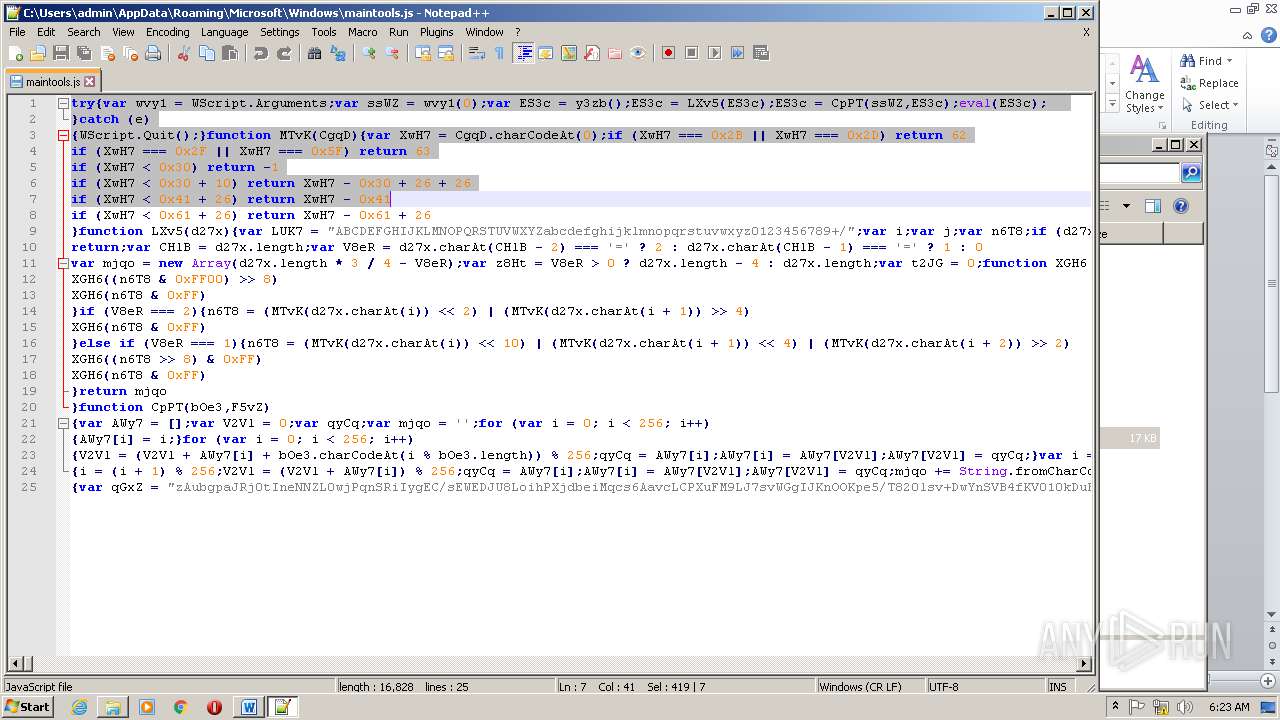Toggle Show All Characters pilcrow icon
The width and height of the screenshot is (1280, 720).
point(500,53)
